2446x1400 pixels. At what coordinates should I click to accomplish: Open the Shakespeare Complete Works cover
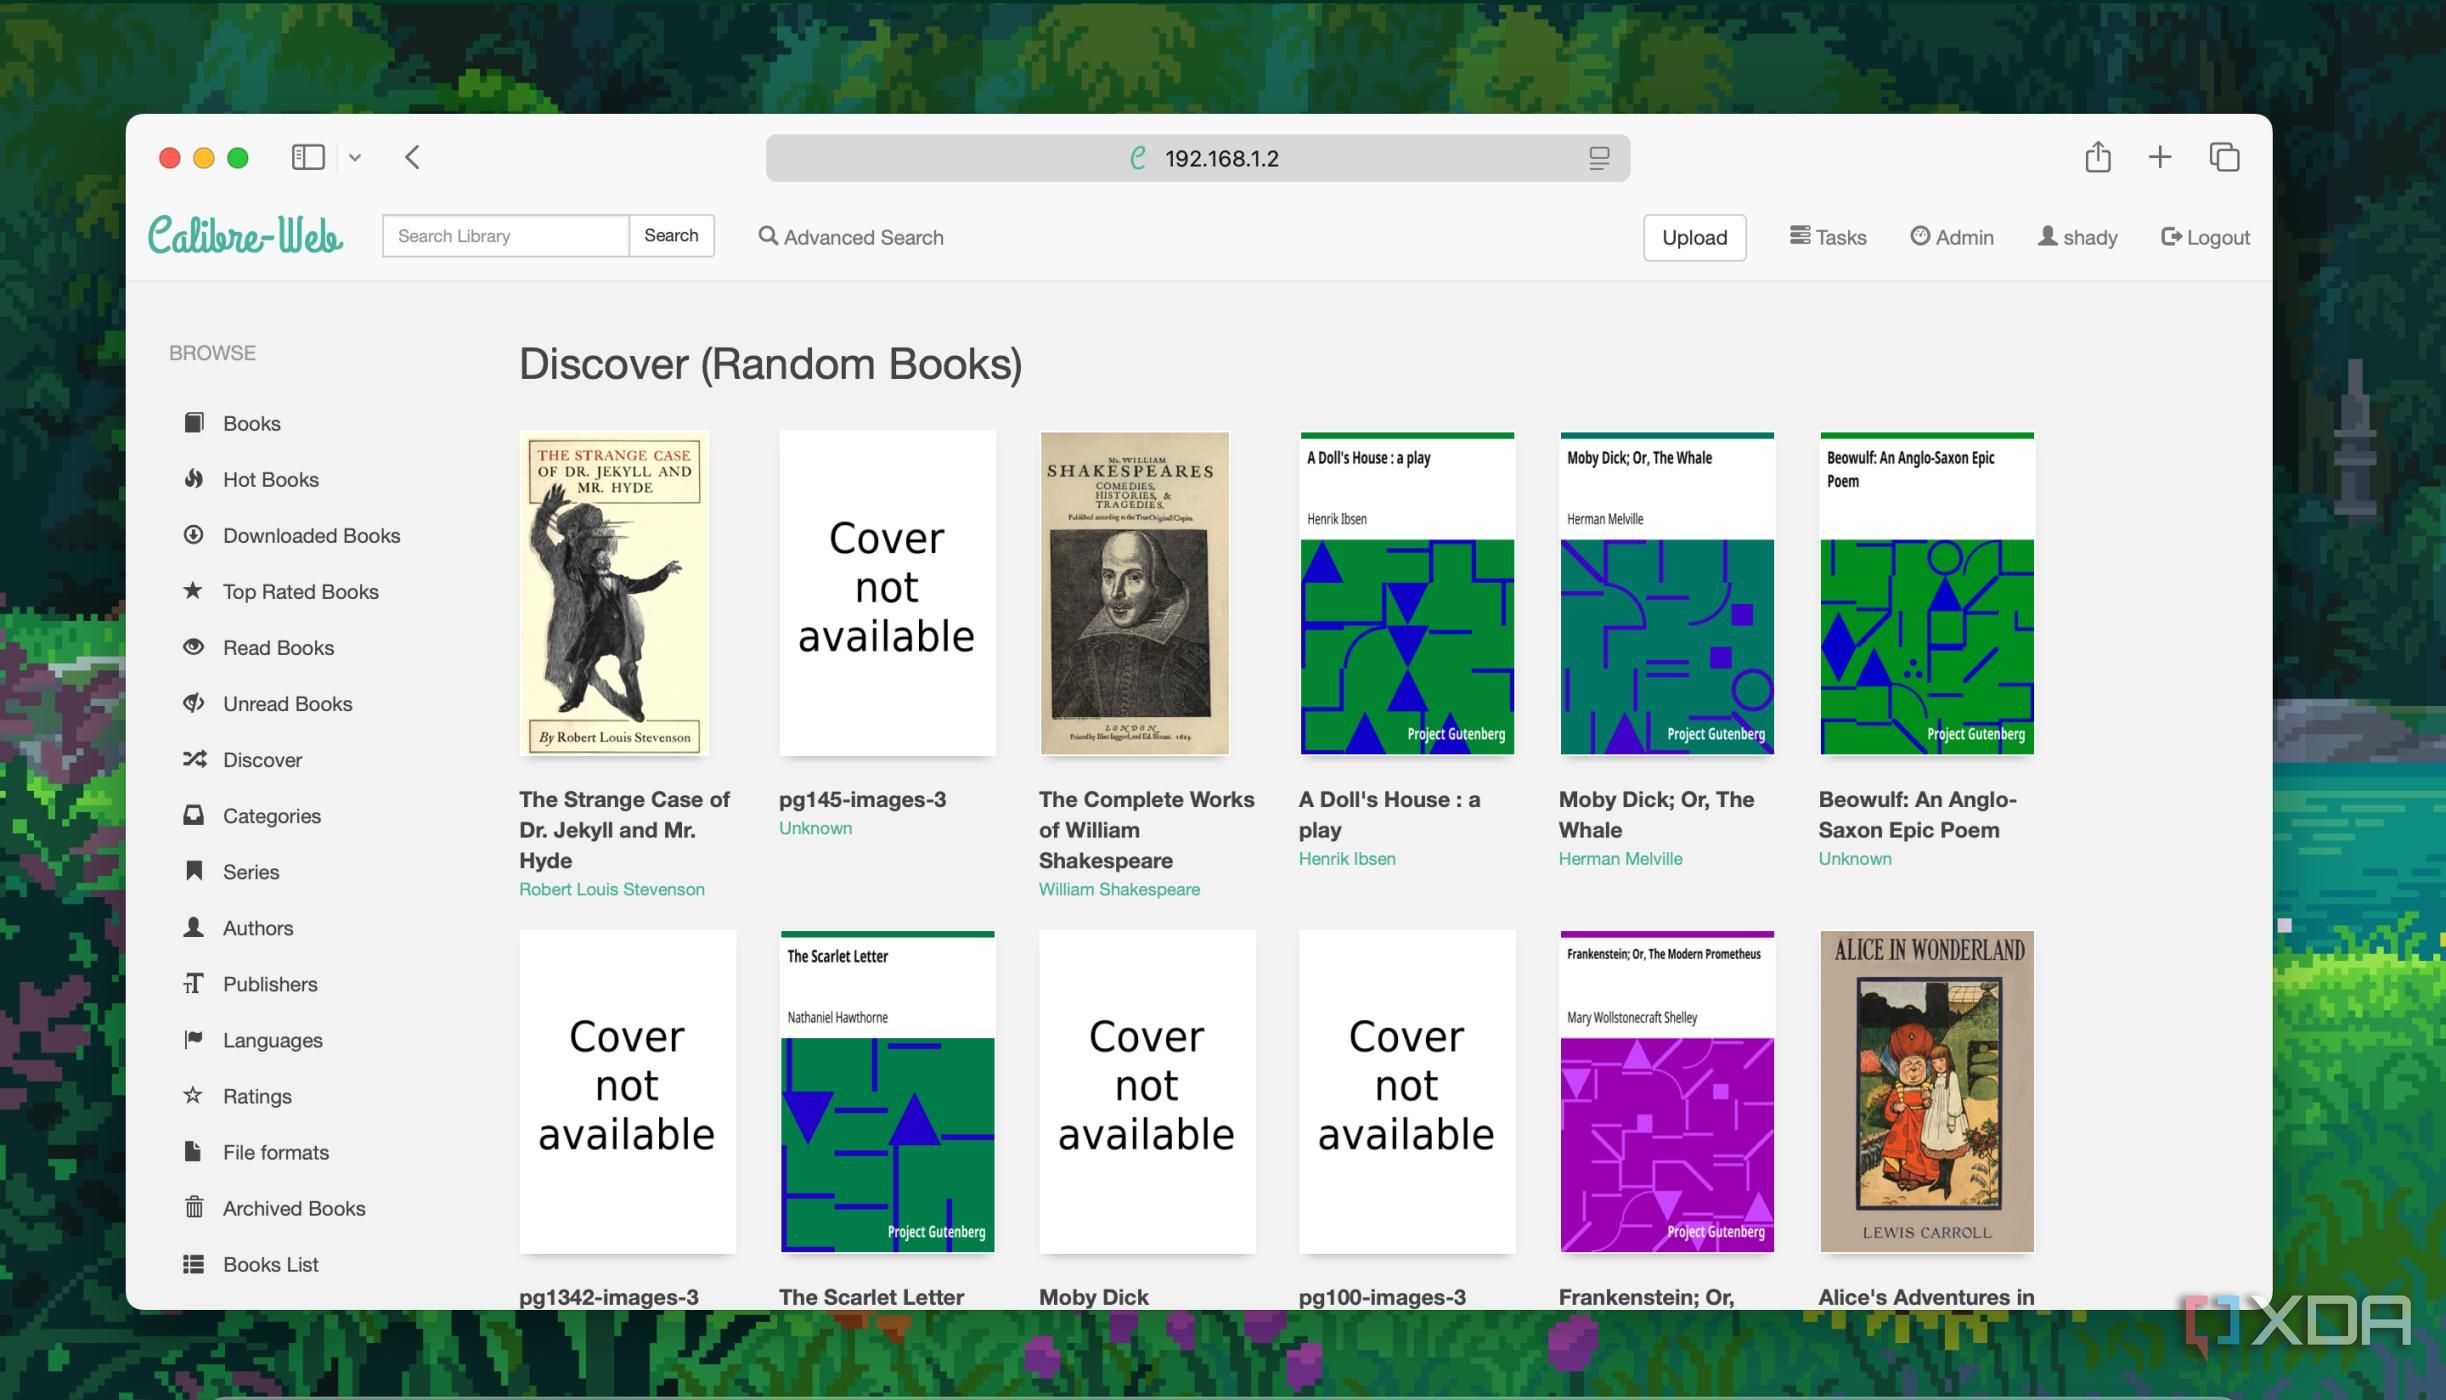tap(1134, 593)
